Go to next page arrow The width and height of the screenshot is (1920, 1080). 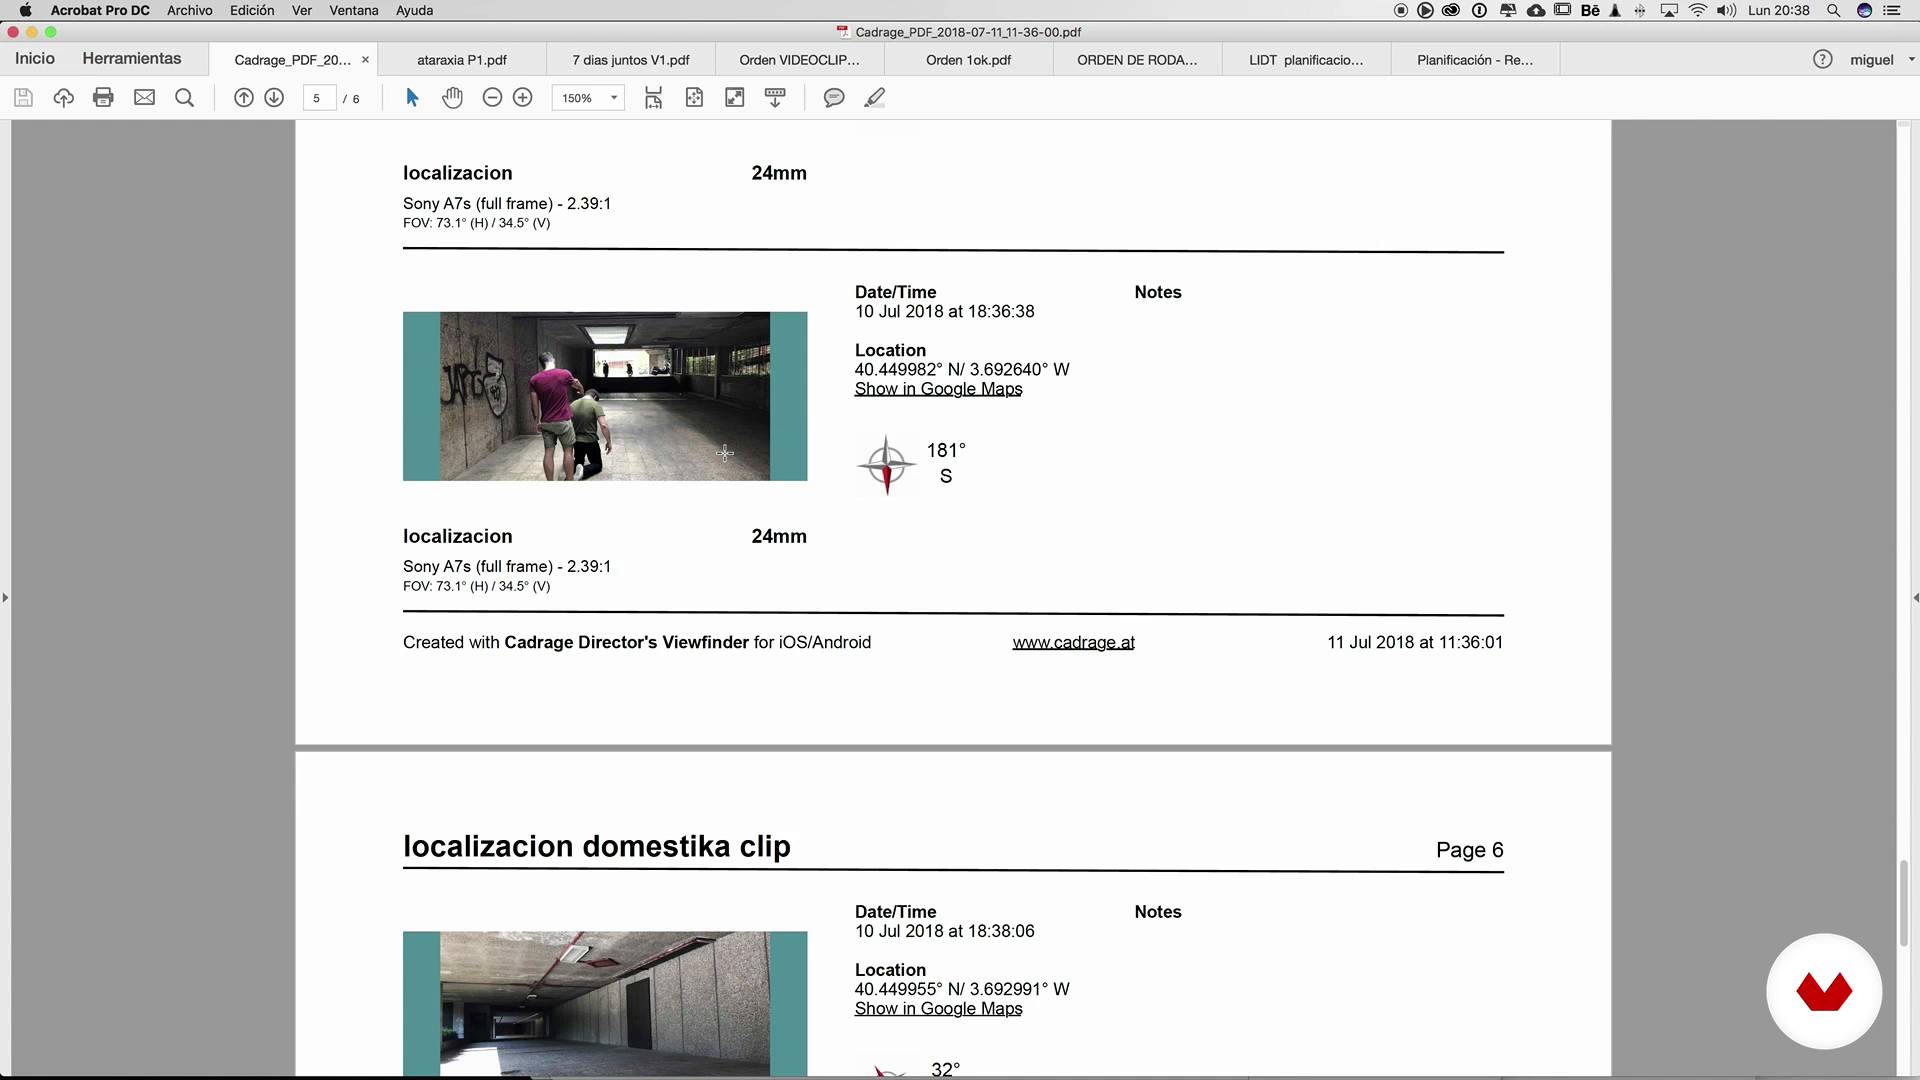[x=274, y=98]
